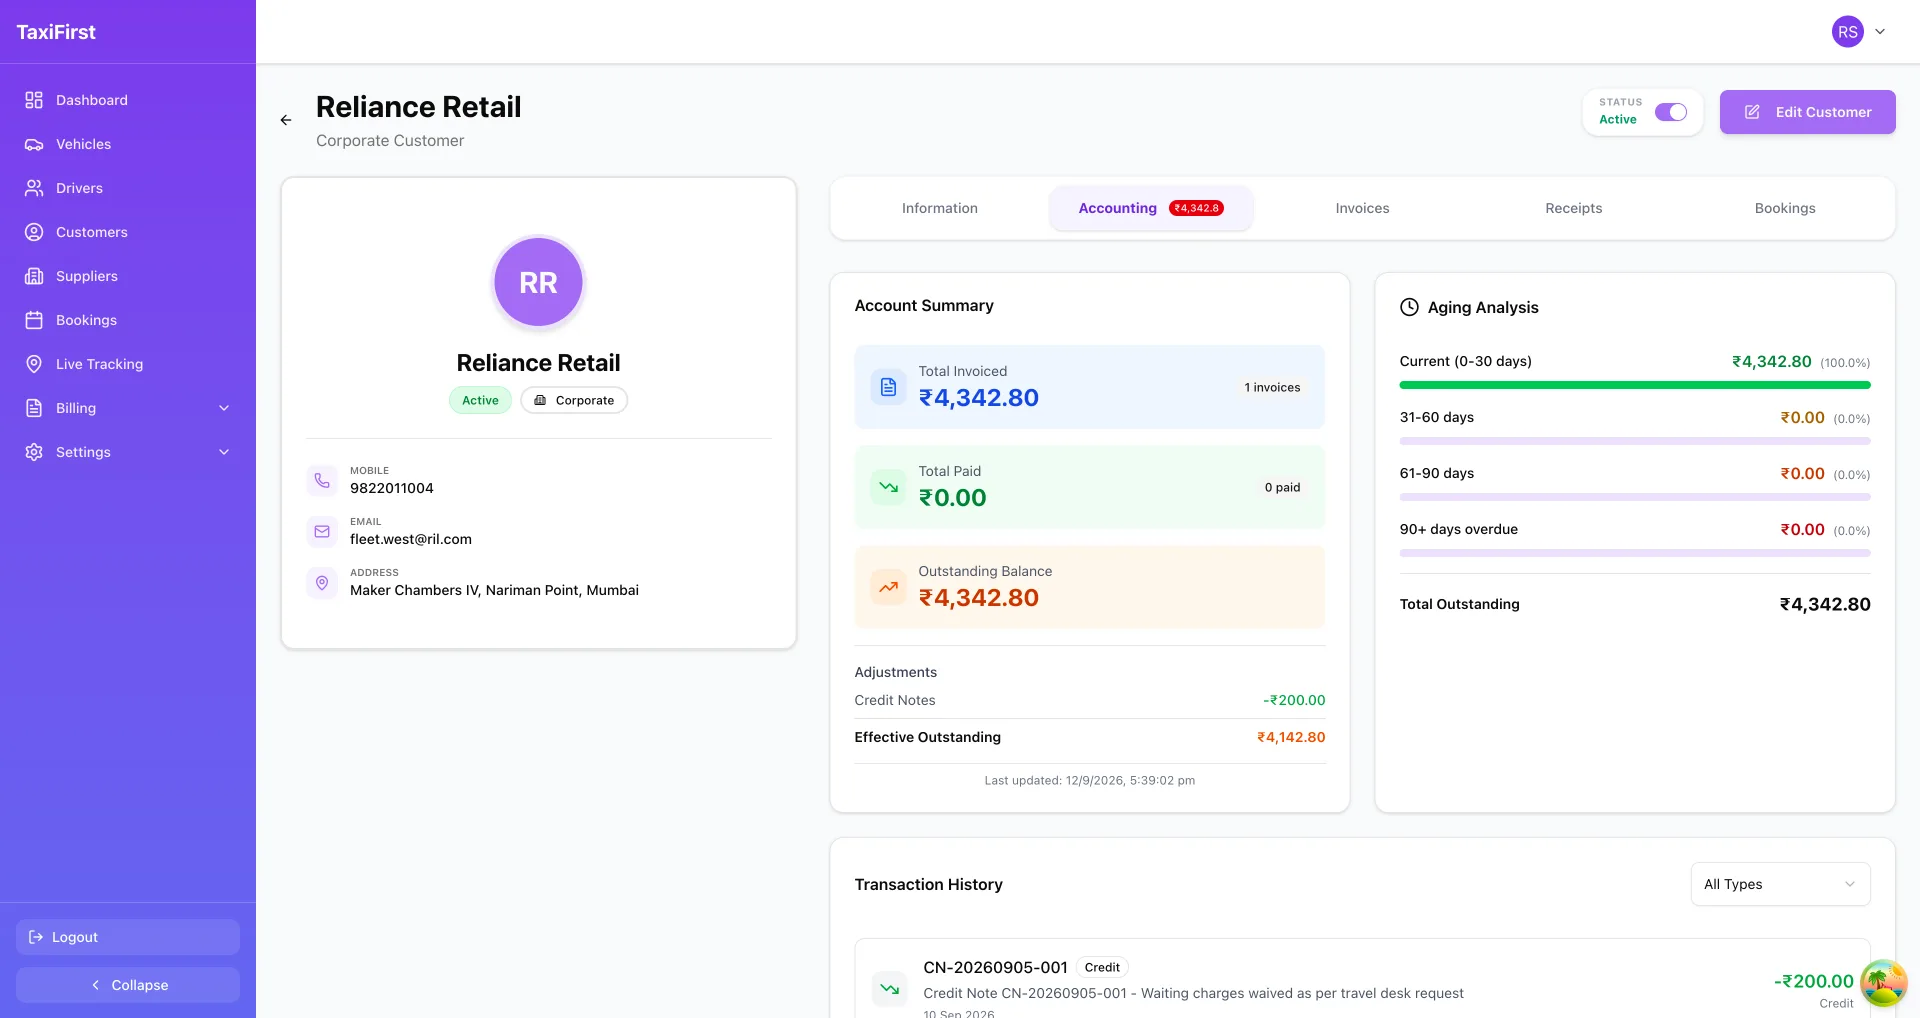Click the RR customer avatar circle
Image resolution: width=1920 pixels, height=1018 pixels.
click(538, 282)
